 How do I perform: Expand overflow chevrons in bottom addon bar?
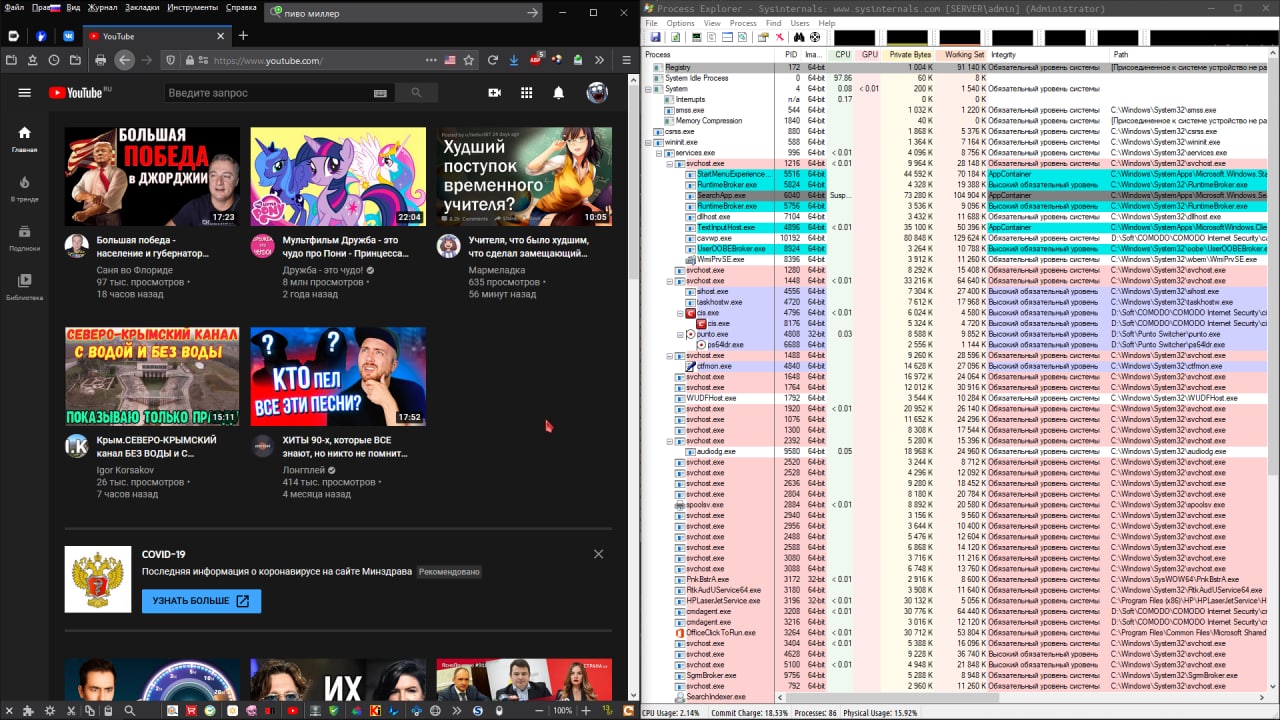(457, 710)
